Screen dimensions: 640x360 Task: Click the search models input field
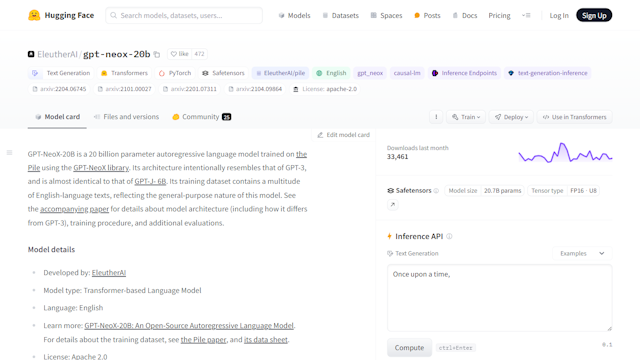click(184, 16)
